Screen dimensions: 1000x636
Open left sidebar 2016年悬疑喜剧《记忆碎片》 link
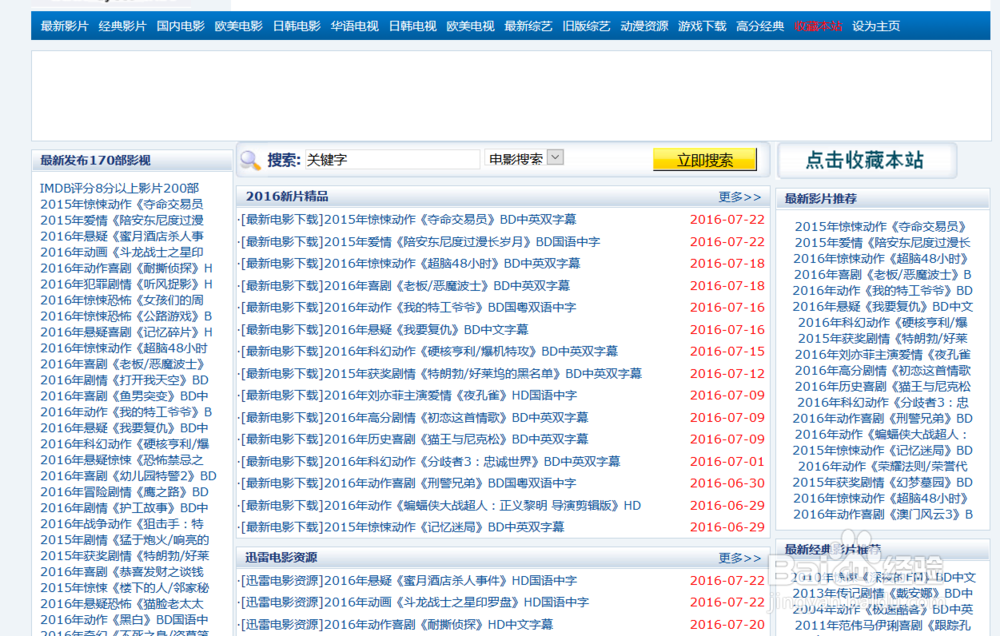126,332
